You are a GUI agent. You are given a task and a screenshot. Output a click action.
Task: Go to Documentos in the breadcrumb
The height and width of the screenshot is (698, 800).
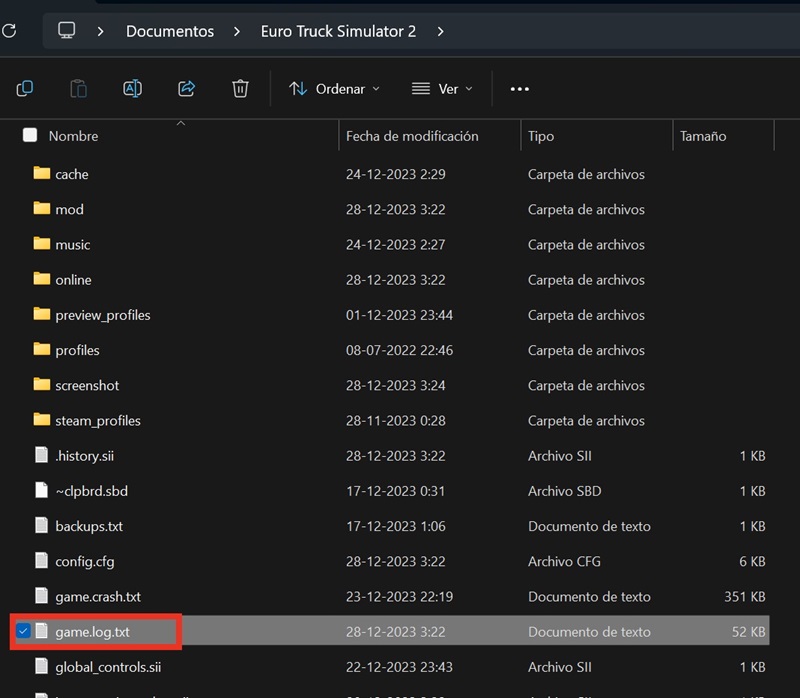(x=170, y=32)
